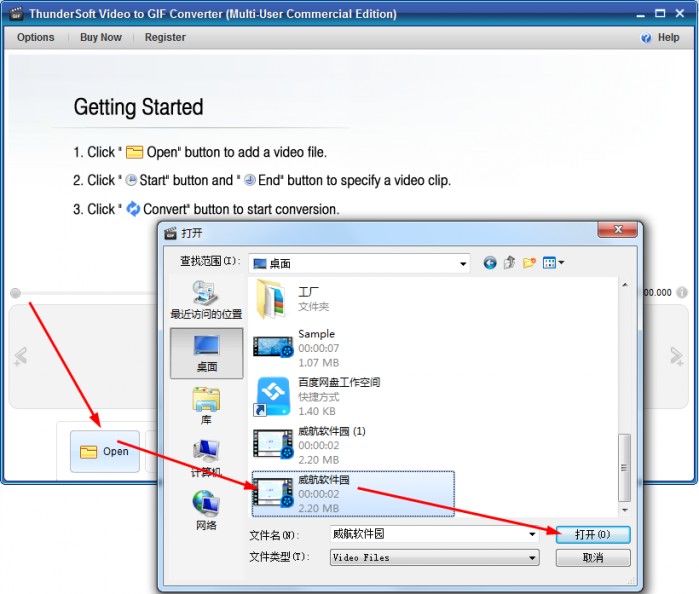Select the Register menu item

[x=165, y=37]
